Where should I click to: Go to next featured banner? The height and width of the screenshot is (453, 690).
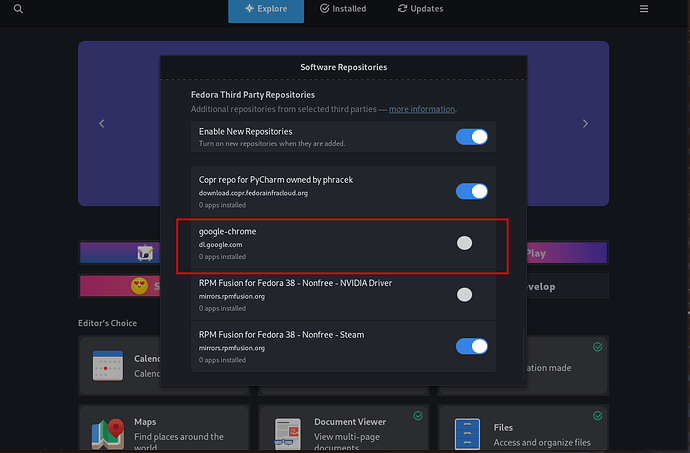click(x=585, y=124)
